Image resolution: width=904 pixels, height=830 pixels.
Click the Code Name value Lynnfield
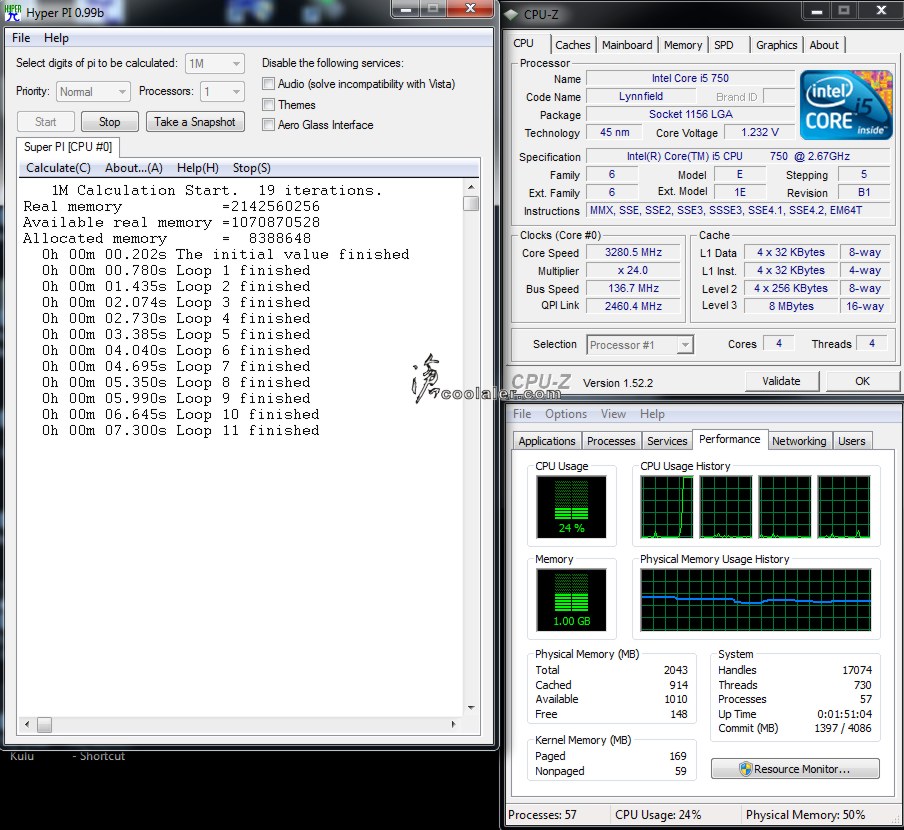[x=641, y=96]
